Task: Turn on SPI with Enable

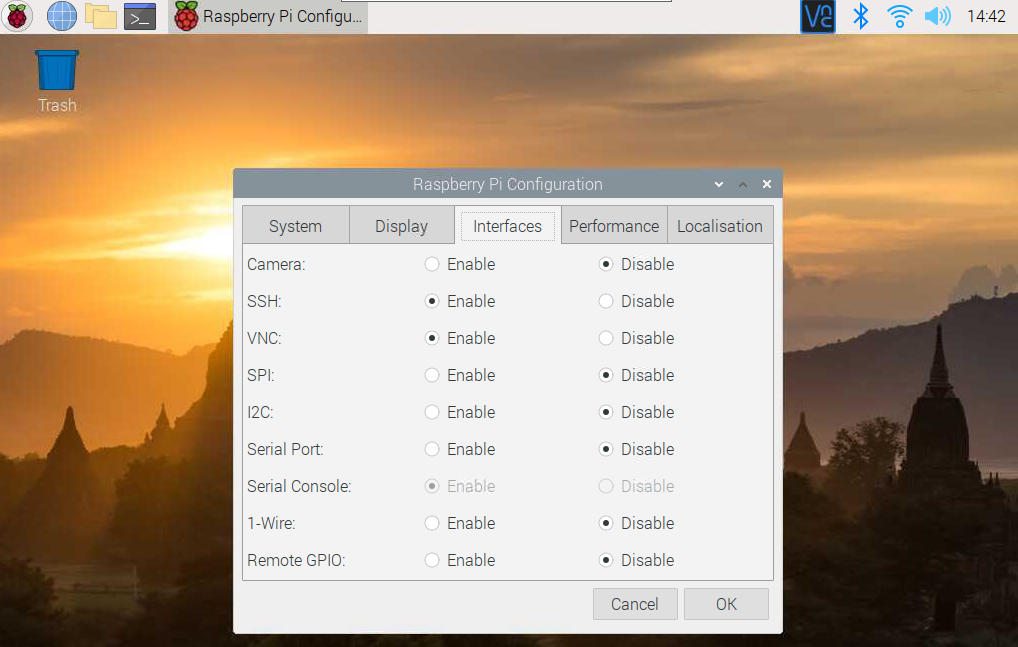Action: (x=432, y=376)
